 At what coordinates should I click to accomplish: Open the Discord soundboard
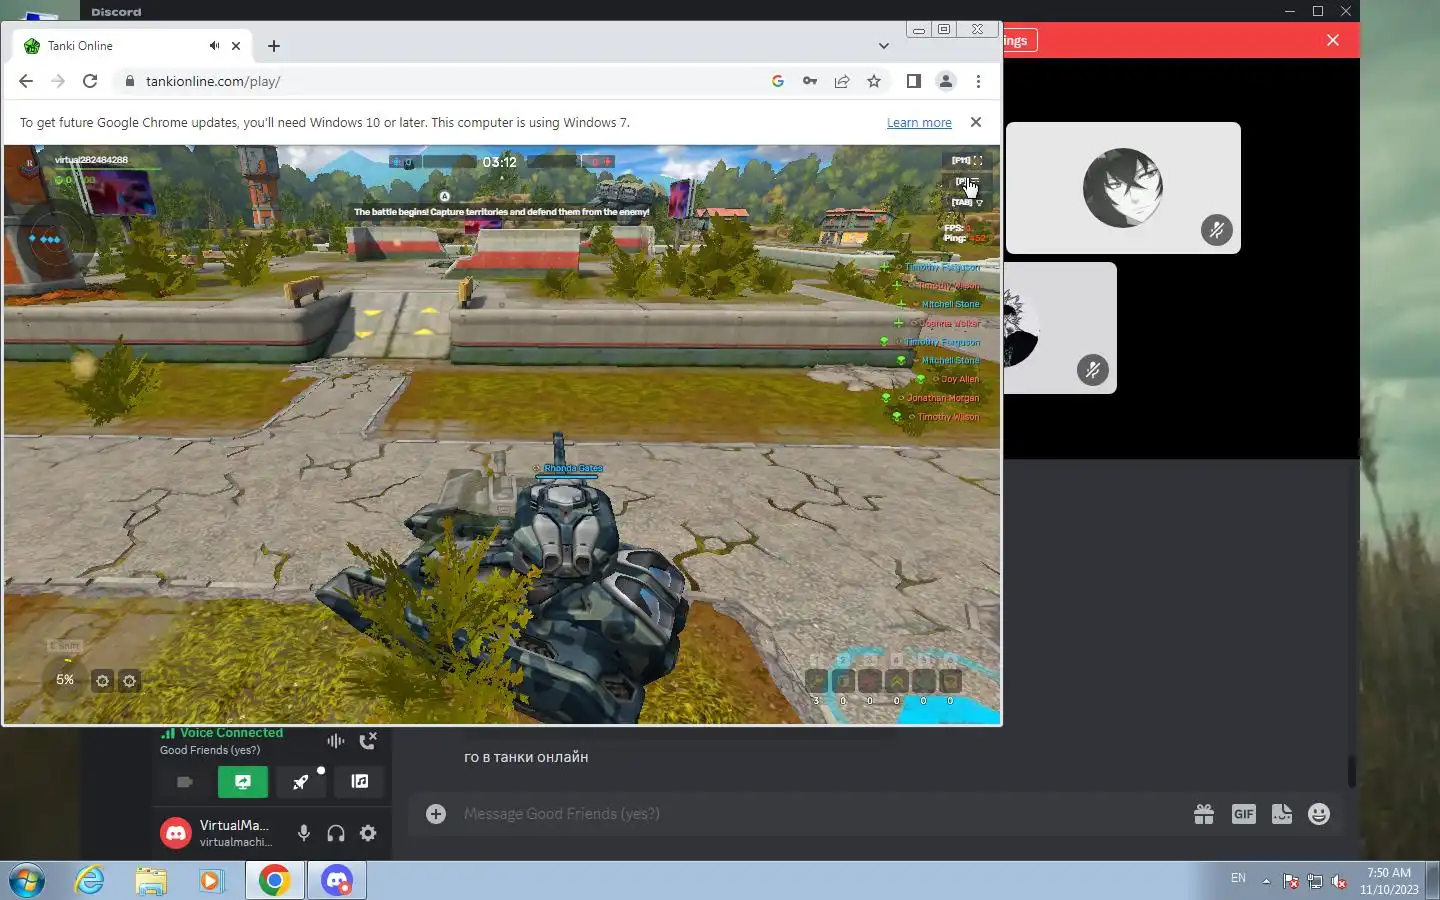(359, 782)
